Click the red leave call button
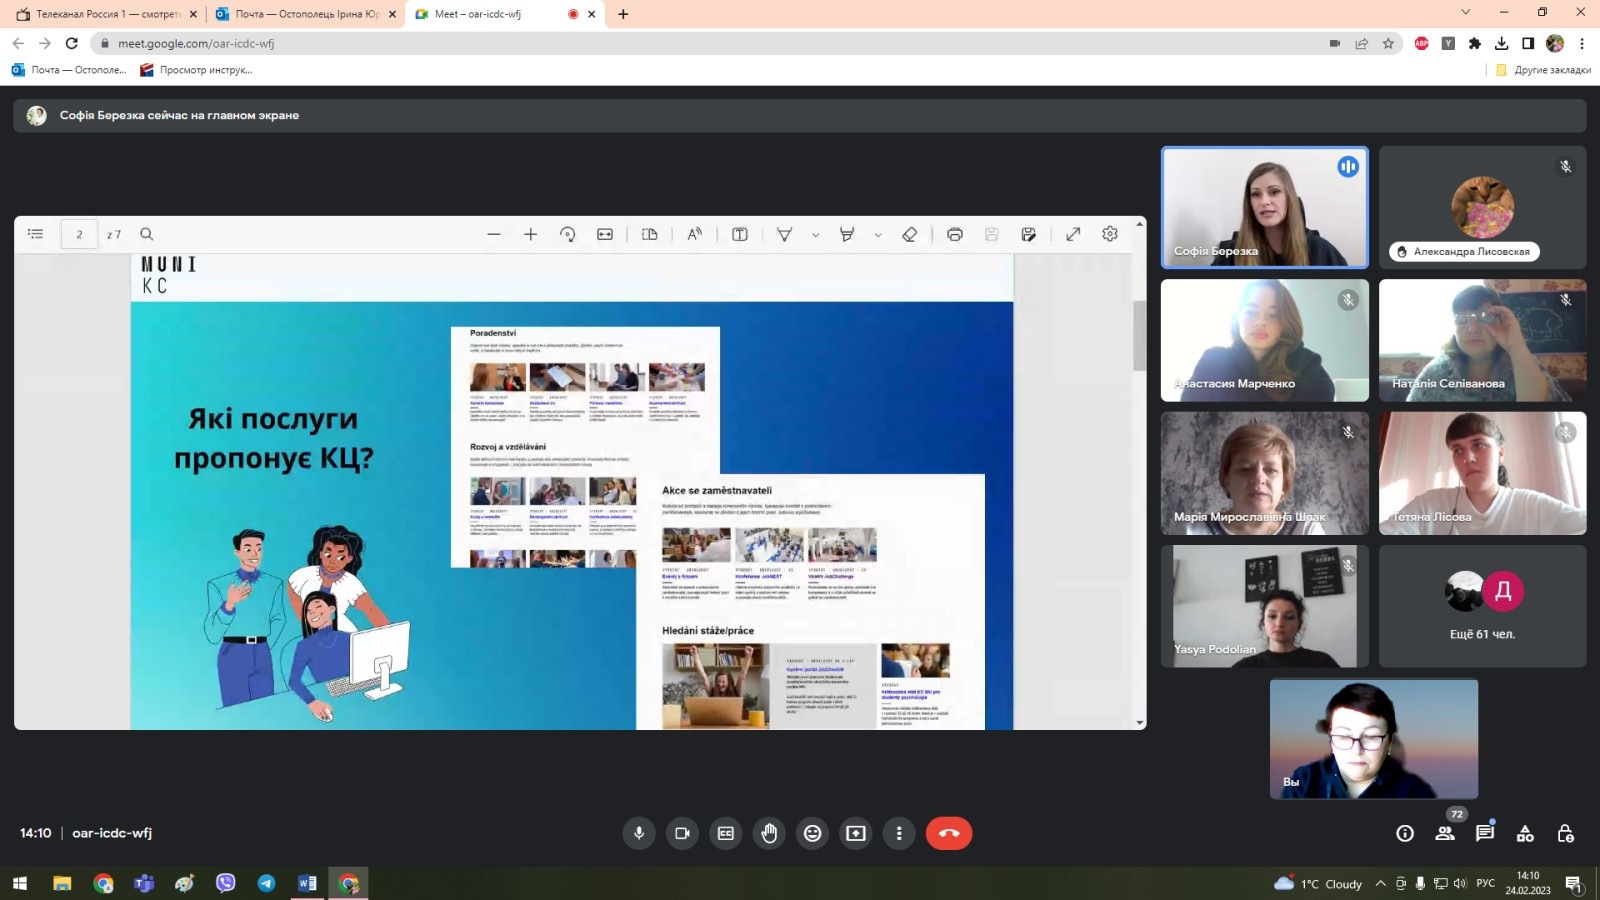Viewport: 1600px width, 900px height. (x=949, y=833)
